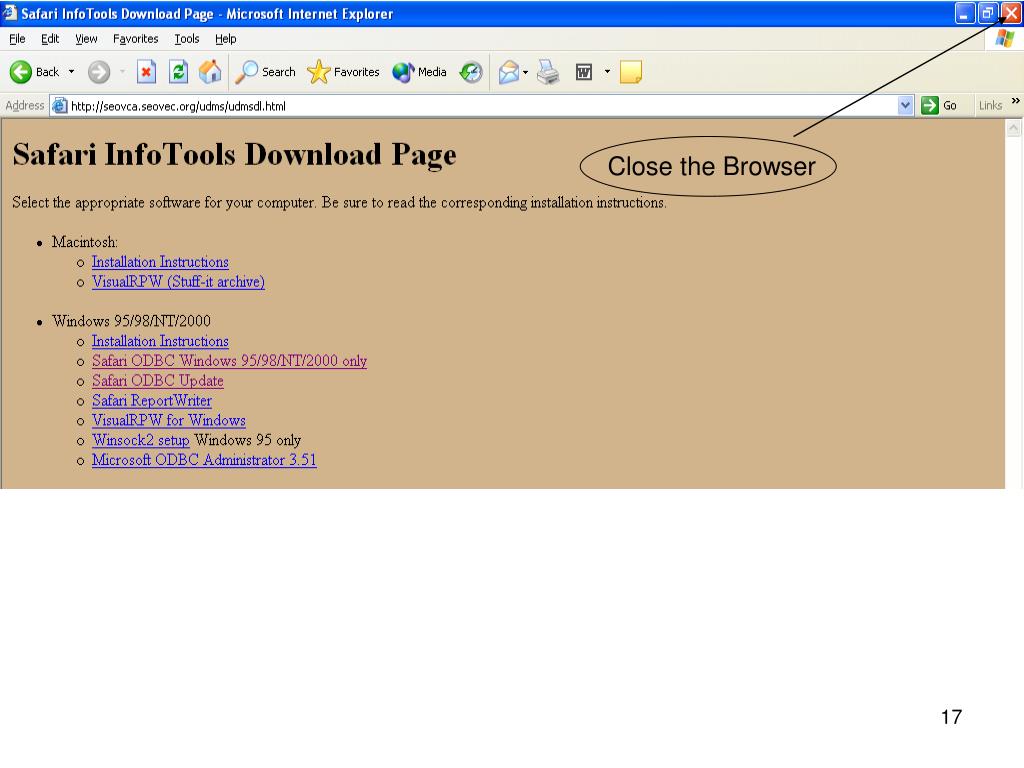Open Safari ODBC Windows 95/98/NT/2000 only link
Image resolution: width=1024 pixels, height=768 pixels.
tap(229, 360)
